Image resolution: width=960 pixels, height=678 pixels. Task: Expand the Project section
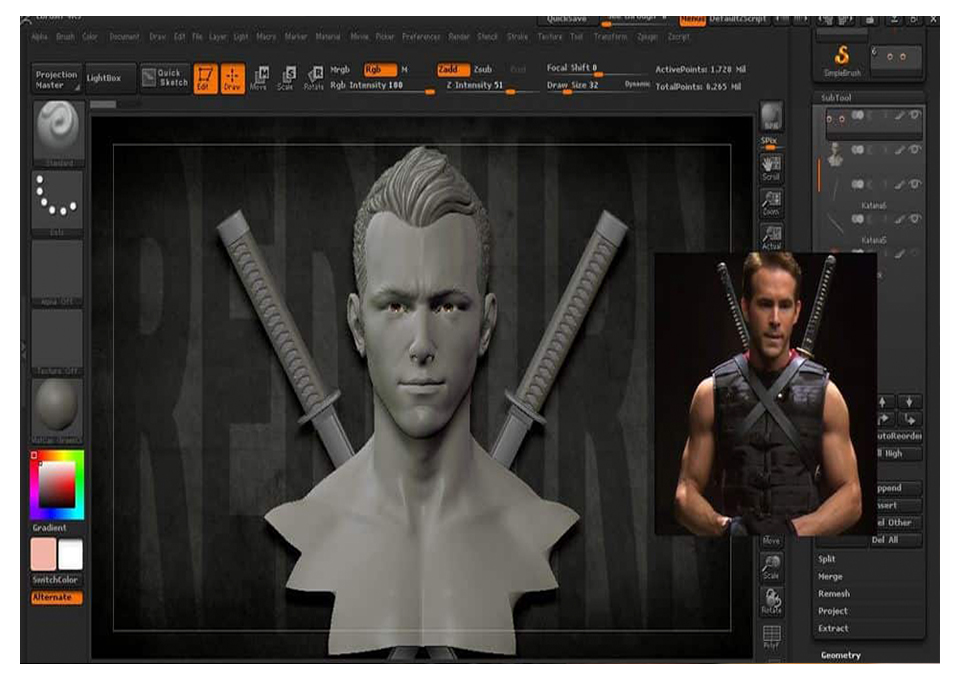[x=833, y=611]
